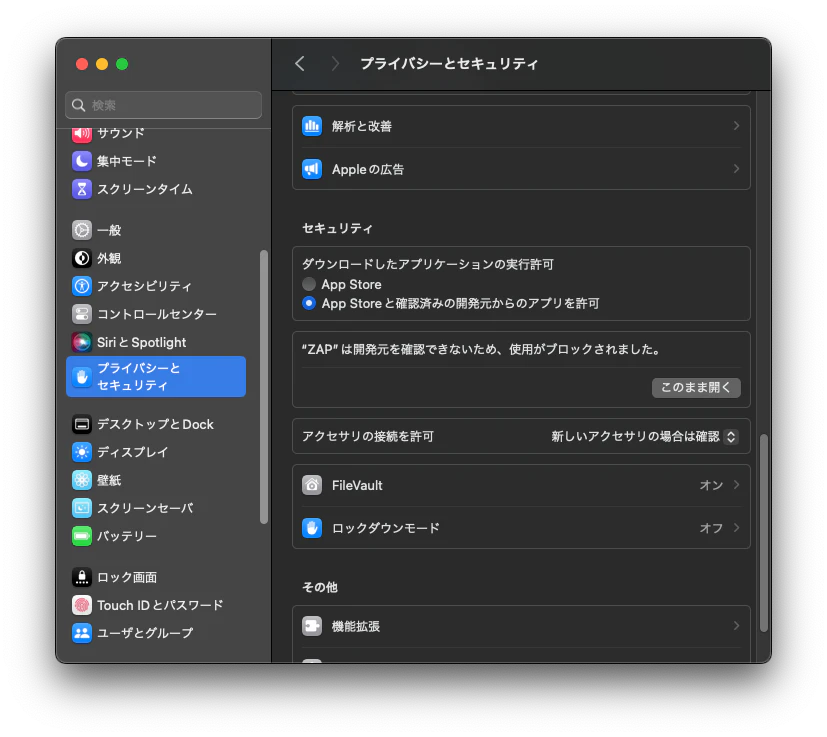Screen dimensions: 827x737
Task: Click the ロック画面 sidebar label
Action: (127, 577)
